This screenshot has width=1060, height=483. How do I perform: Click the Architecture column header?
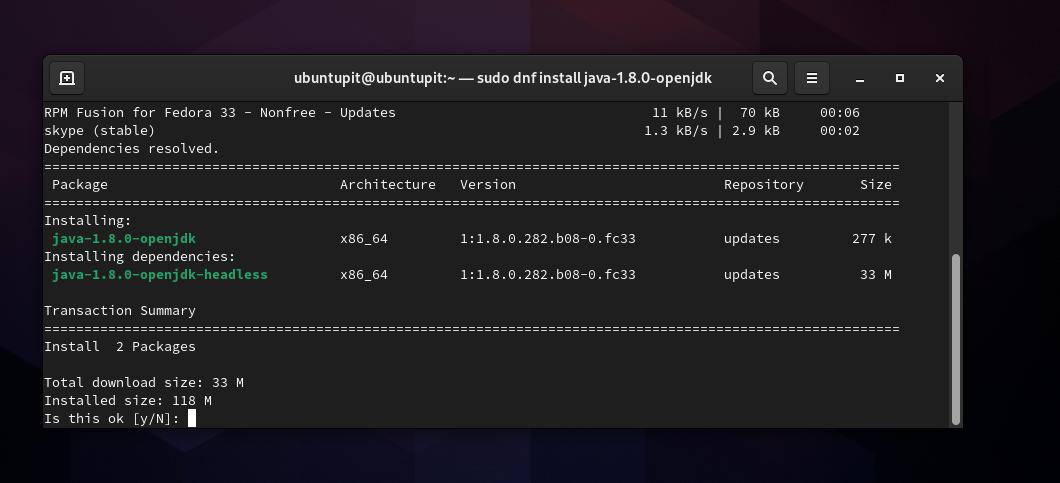pyautogui.click(x=388, y=185)
